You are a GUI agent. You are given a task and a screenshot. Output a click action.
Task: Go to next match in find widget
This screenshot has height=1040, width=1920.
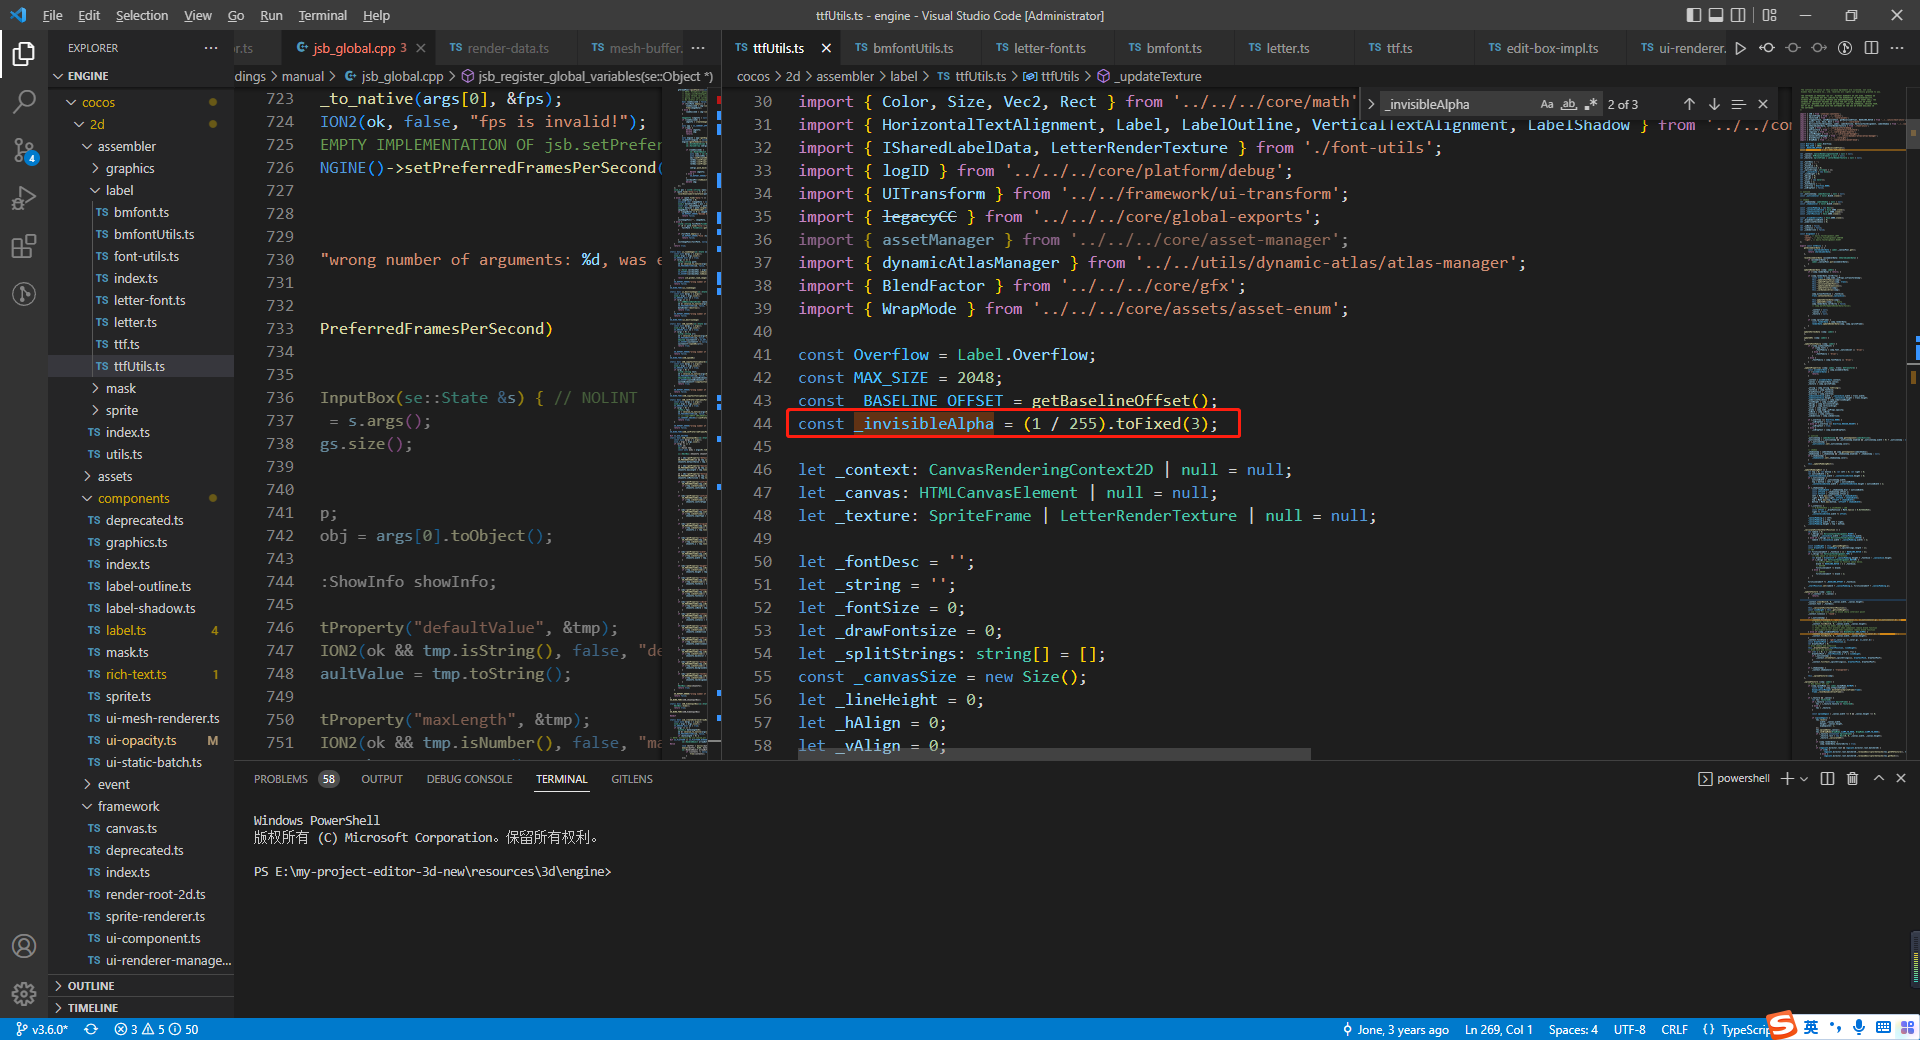click(x=1714, y=104)
